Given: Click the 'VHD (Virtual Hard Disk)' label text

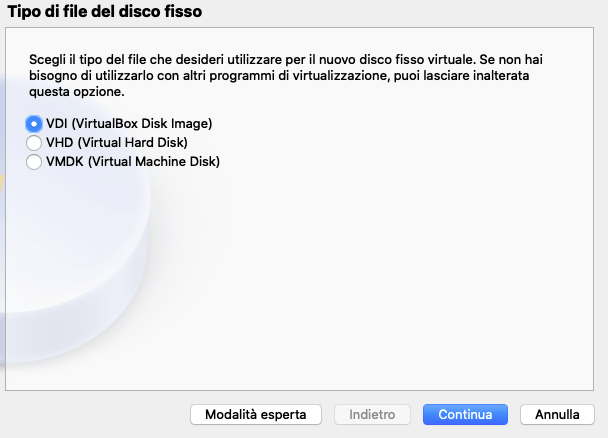Looking at the screenshot, I should tap(117, 143).
